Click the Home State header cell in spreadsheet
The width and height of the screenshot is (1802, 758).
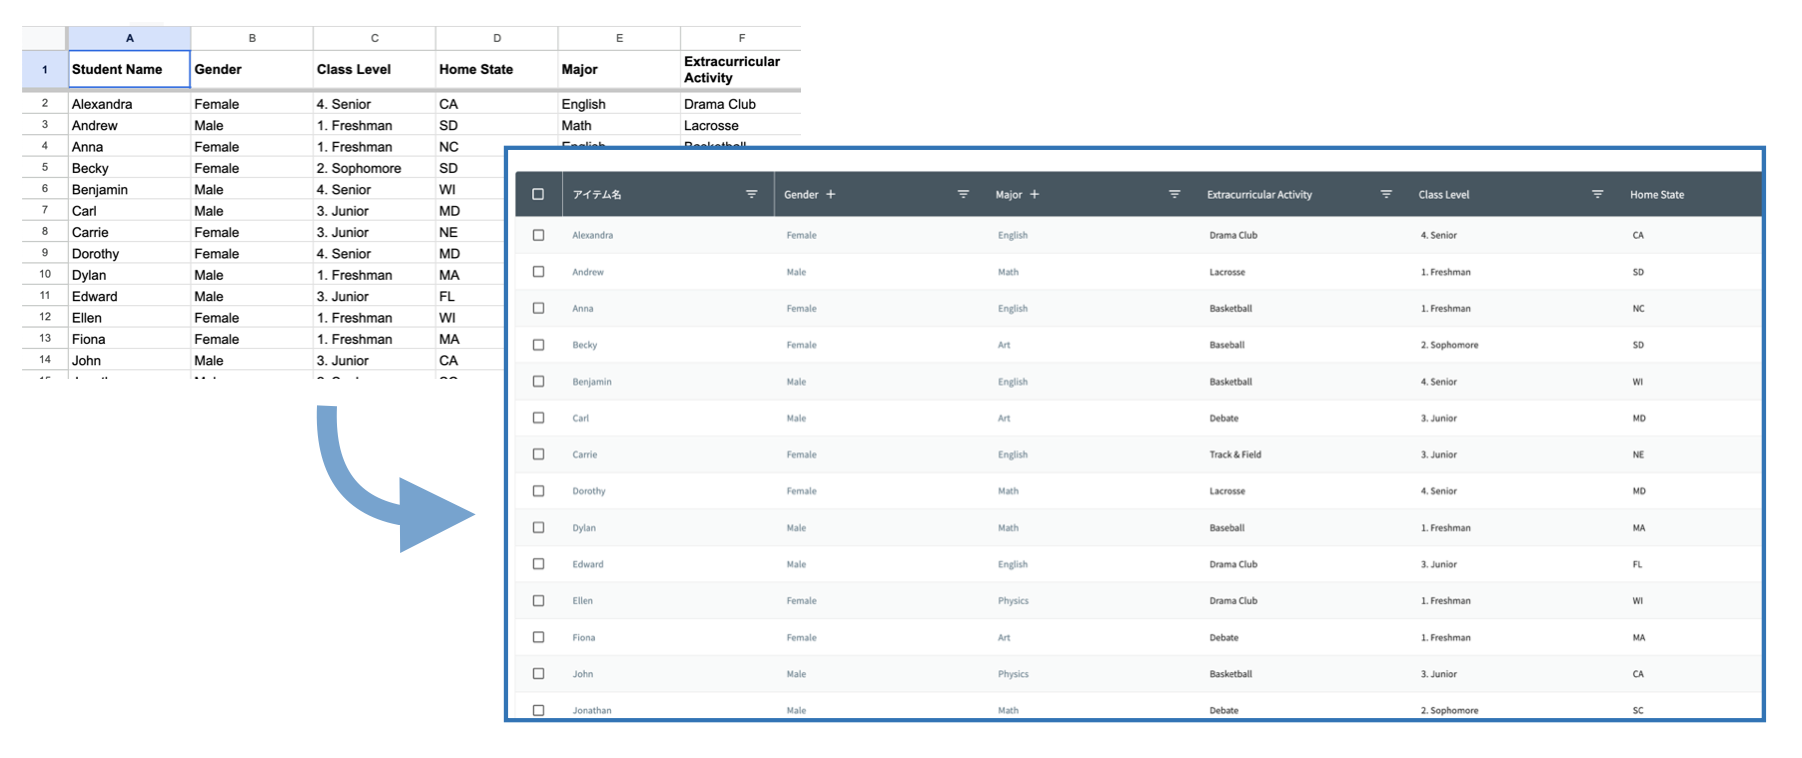click(x=497, y=69)
